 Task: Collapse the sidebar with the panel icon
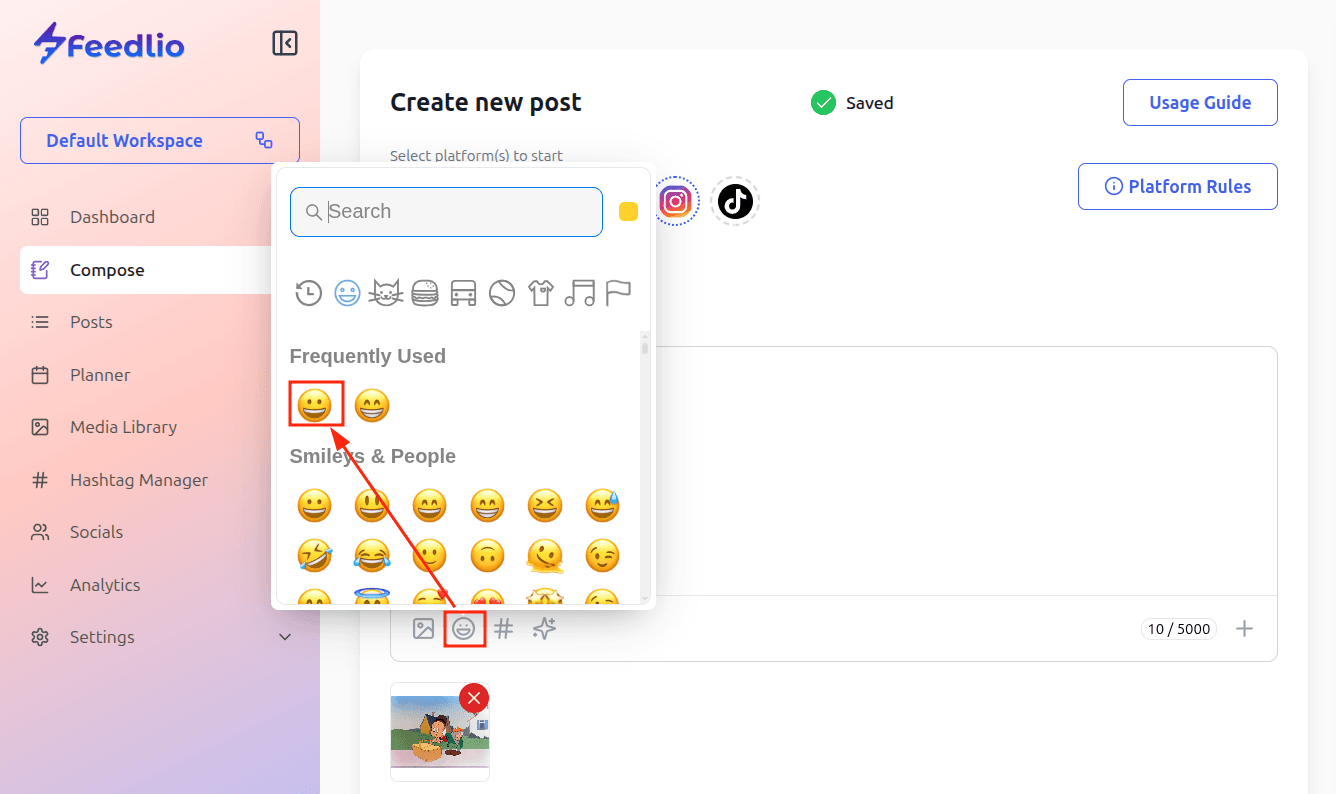point(285,43)
